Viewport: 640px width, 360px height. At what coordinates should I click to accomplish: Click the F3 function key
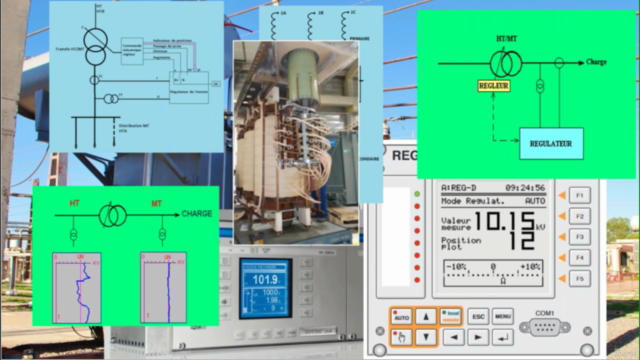point(580,237)
